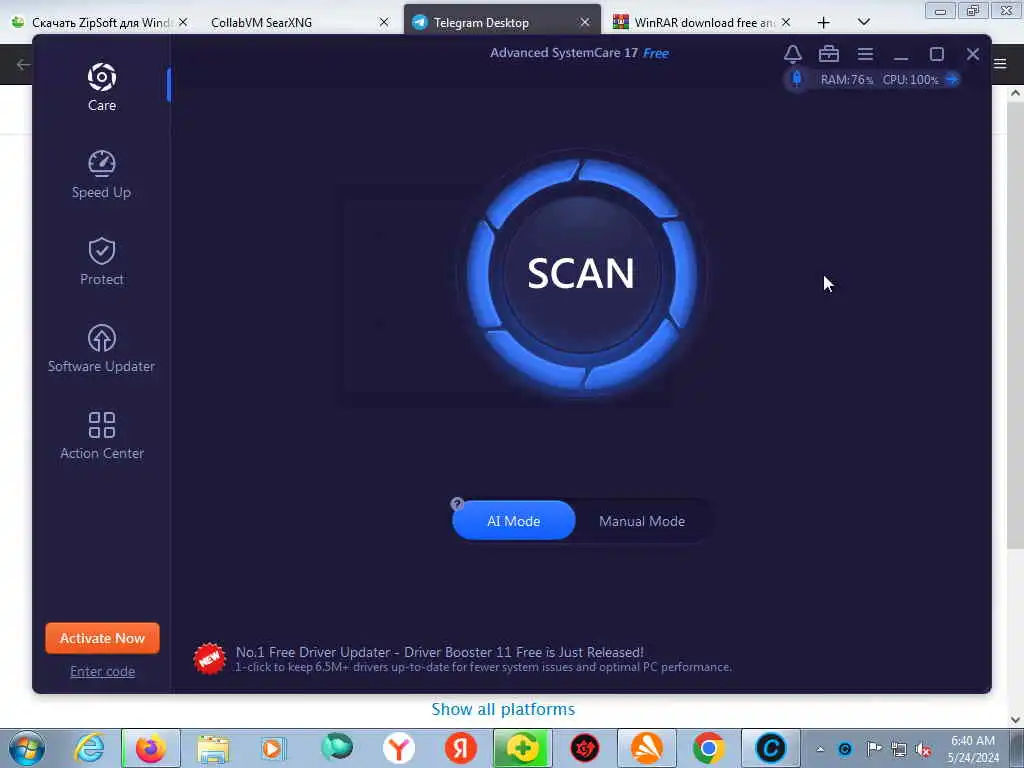Open the Software Updater section
Screen dimensions: 1024x768
(102, 348)
